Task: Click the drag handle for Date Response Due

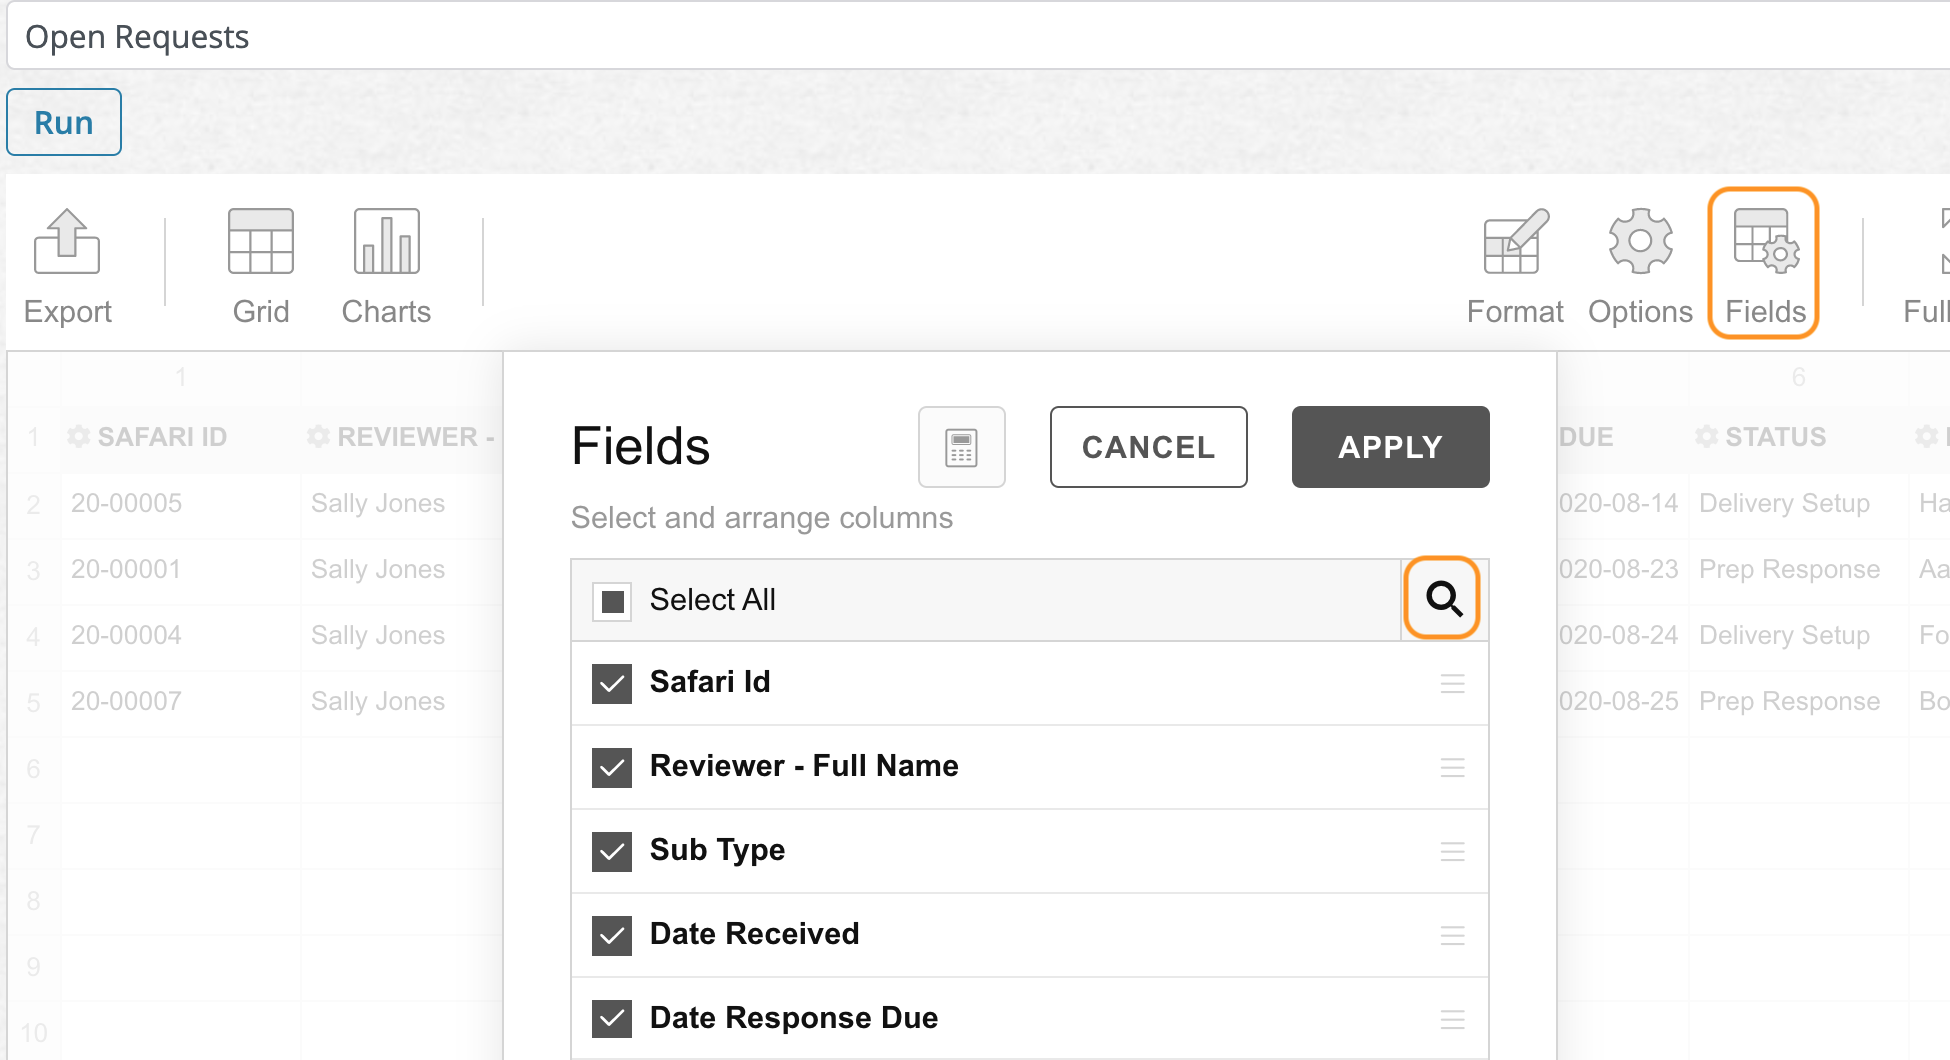Action: coord(1452,1019)
